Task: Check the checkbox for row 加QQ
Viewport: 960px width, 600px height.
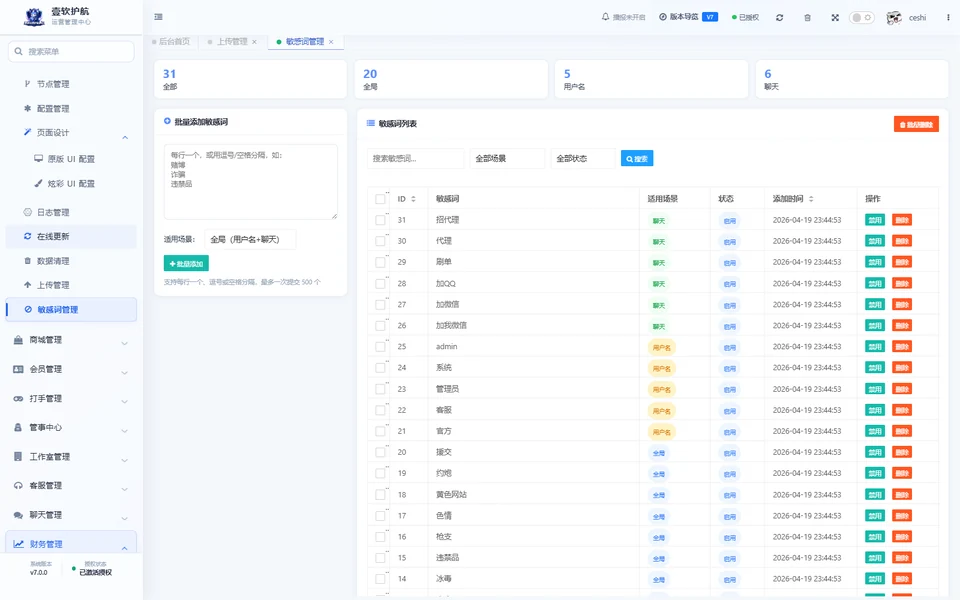Action: tap(380, 283)
